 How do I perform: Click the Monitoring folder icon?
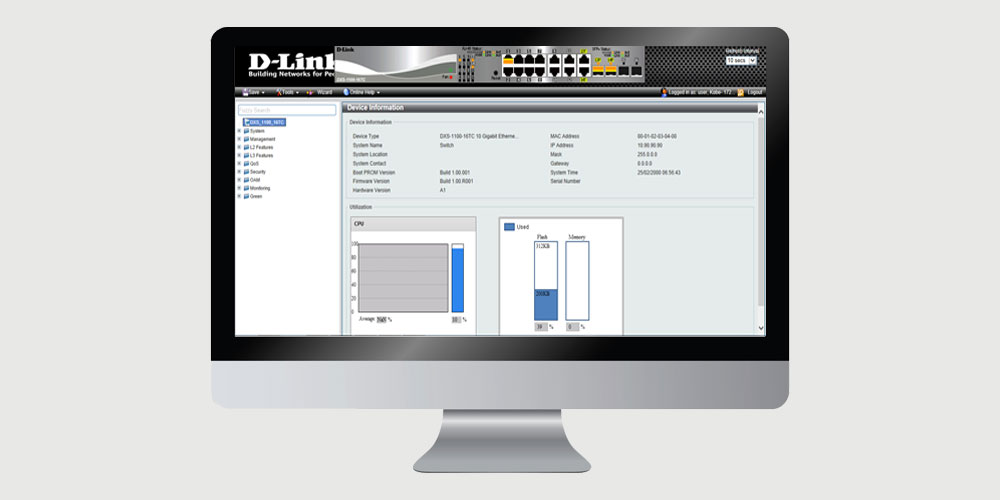coord(246,188)
